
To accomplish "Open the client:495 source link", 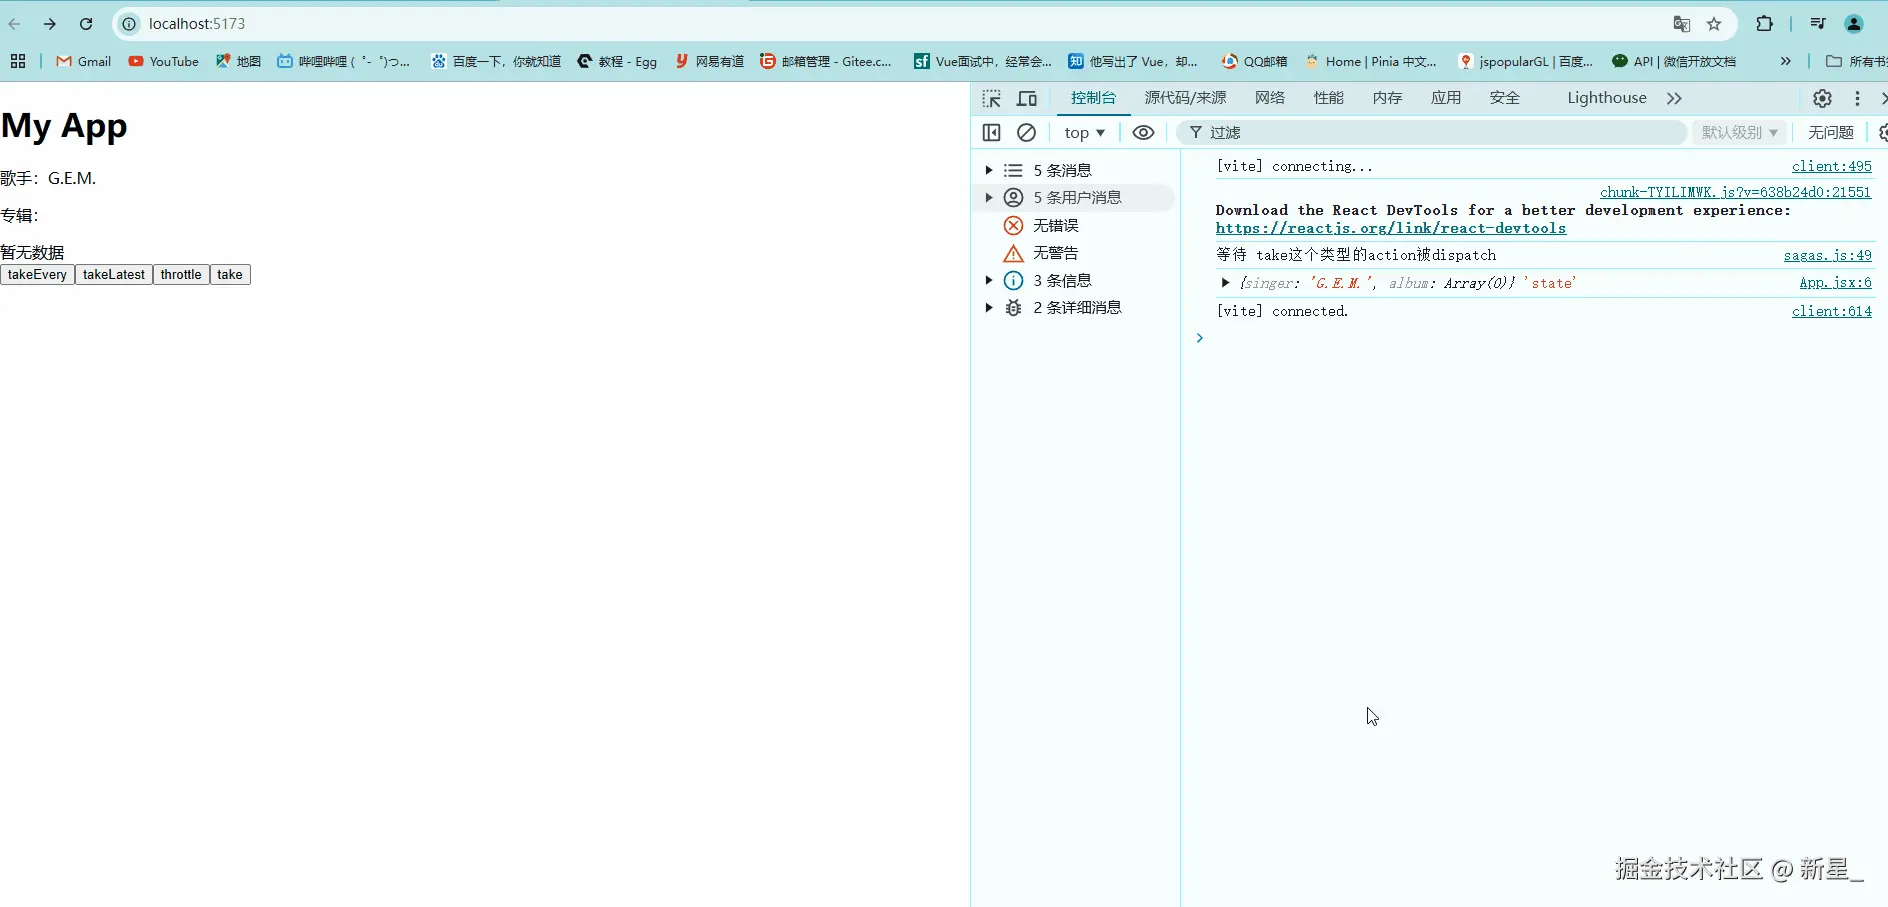I will (1831, 166).
